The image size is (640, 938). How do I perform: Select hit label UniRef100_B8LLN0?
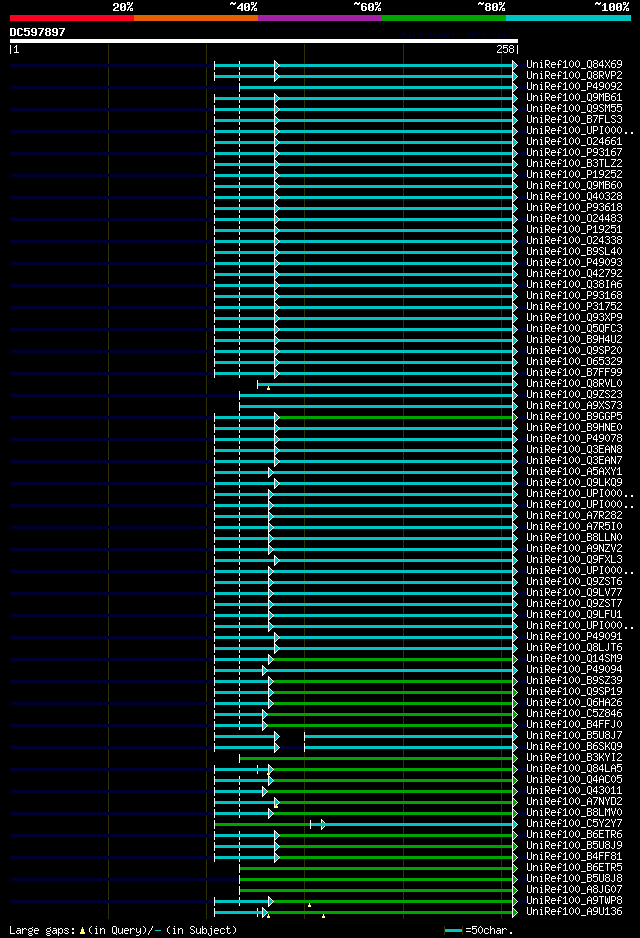574,537
